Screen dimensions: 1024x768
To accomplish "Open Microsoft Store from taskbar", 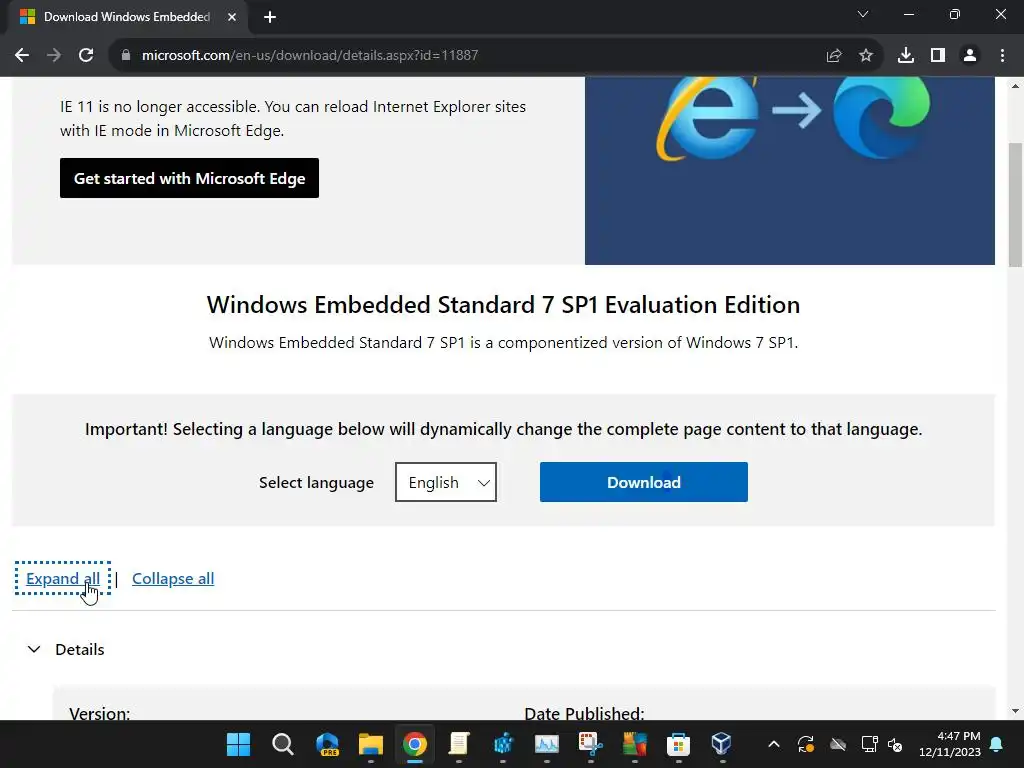I will 679,744.
